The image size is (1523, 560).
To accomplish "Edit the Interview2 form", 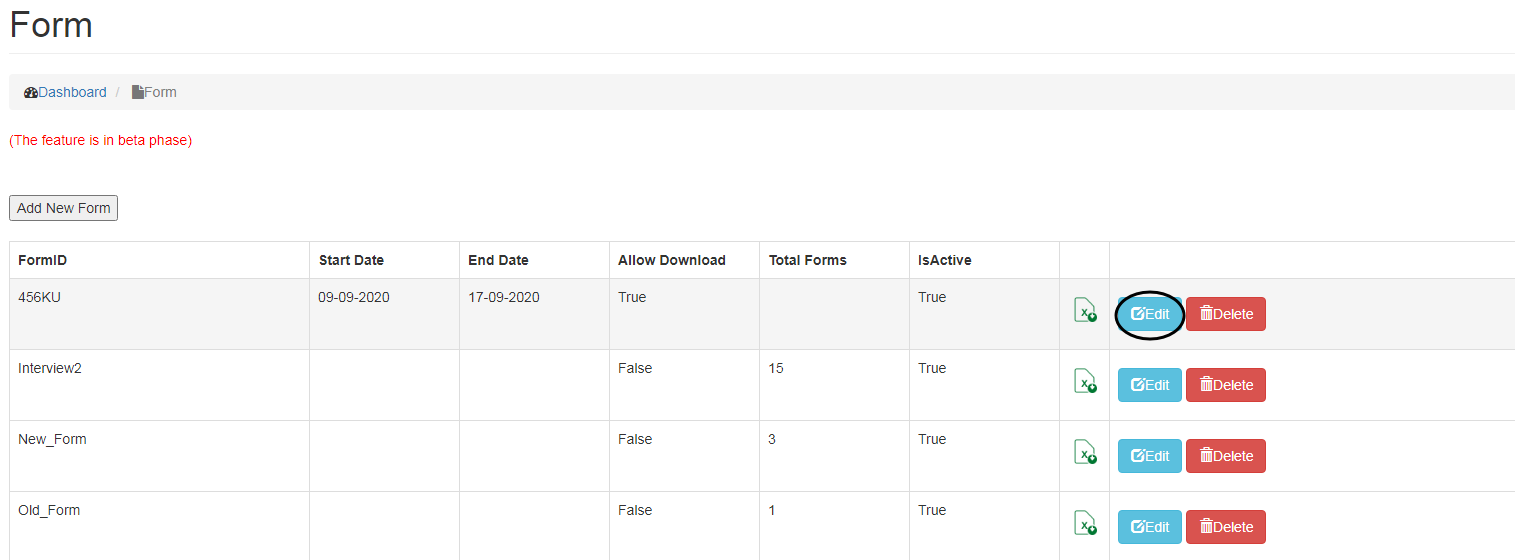I will pos(1149,385).
